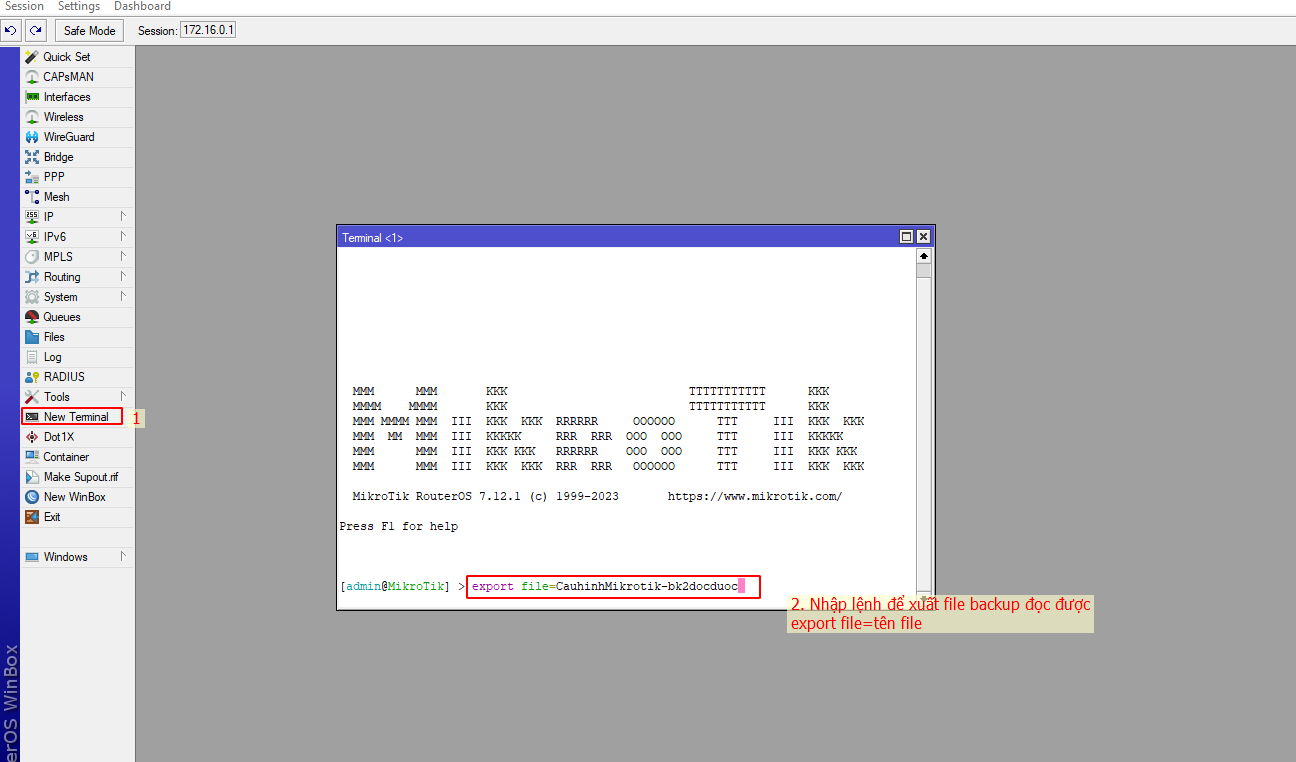The image size is (1296, 762).
Task: Open the Settings menu
Action: pos(79,6)
